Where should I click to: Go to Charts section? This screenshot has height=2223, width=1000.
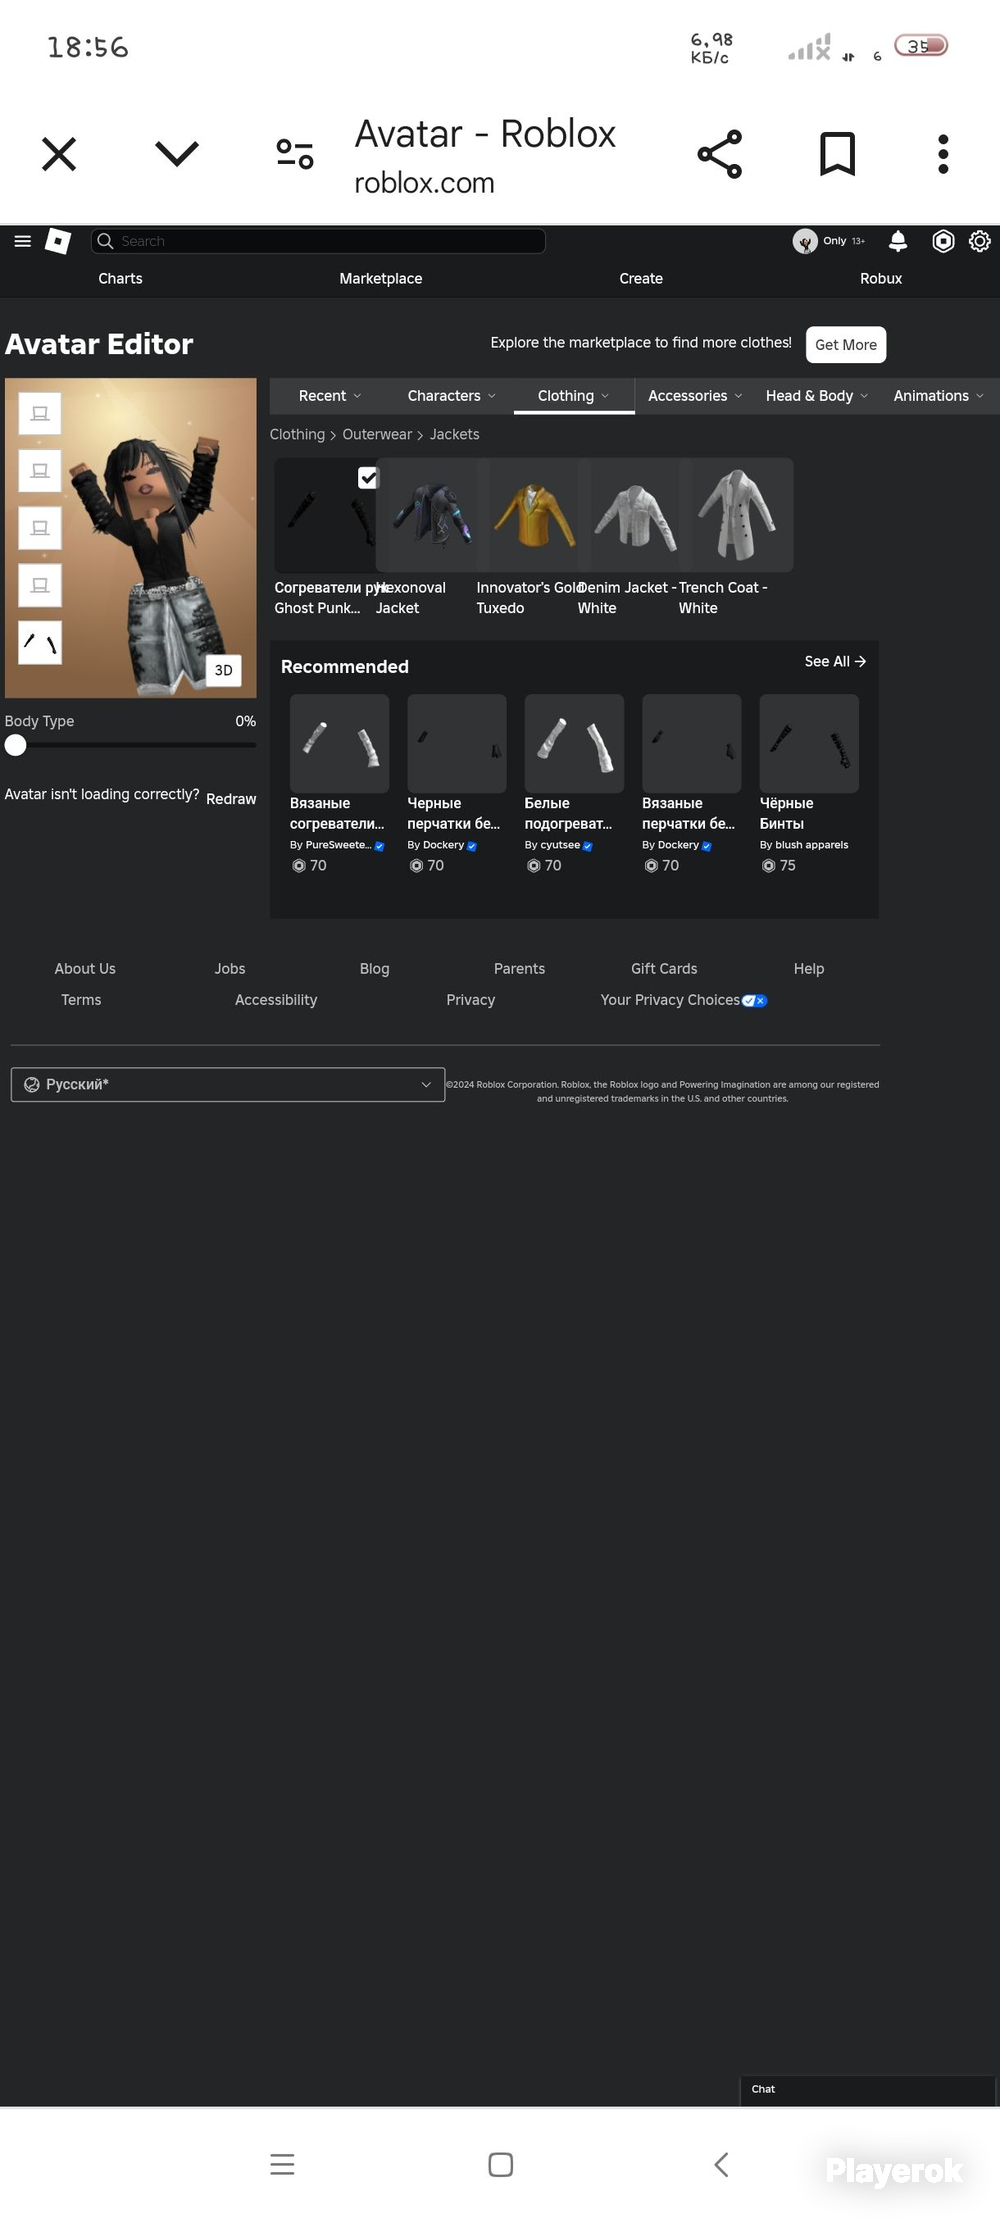click(x=120, y=279)
